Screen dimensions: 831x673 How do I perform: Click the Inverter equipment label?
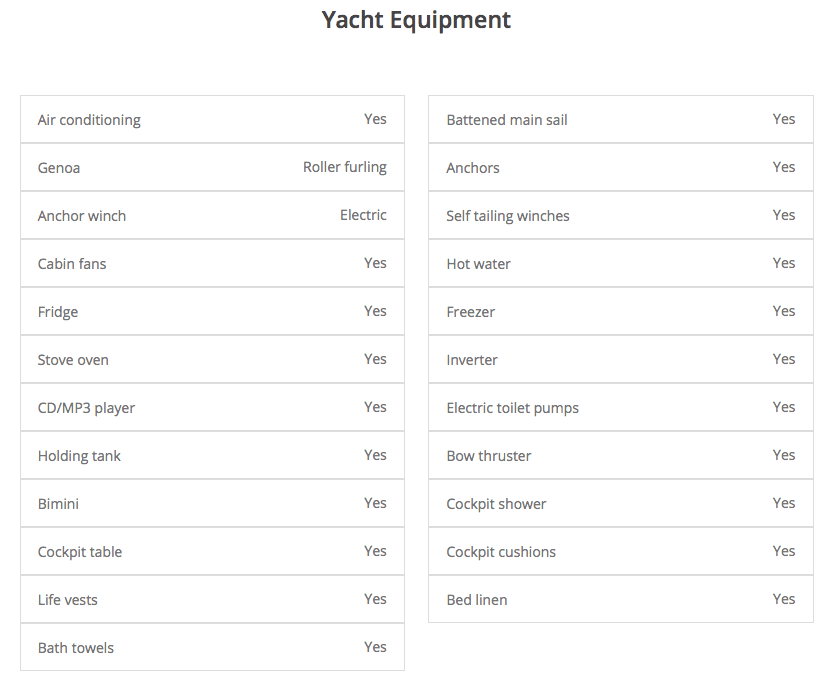point(472,360)
